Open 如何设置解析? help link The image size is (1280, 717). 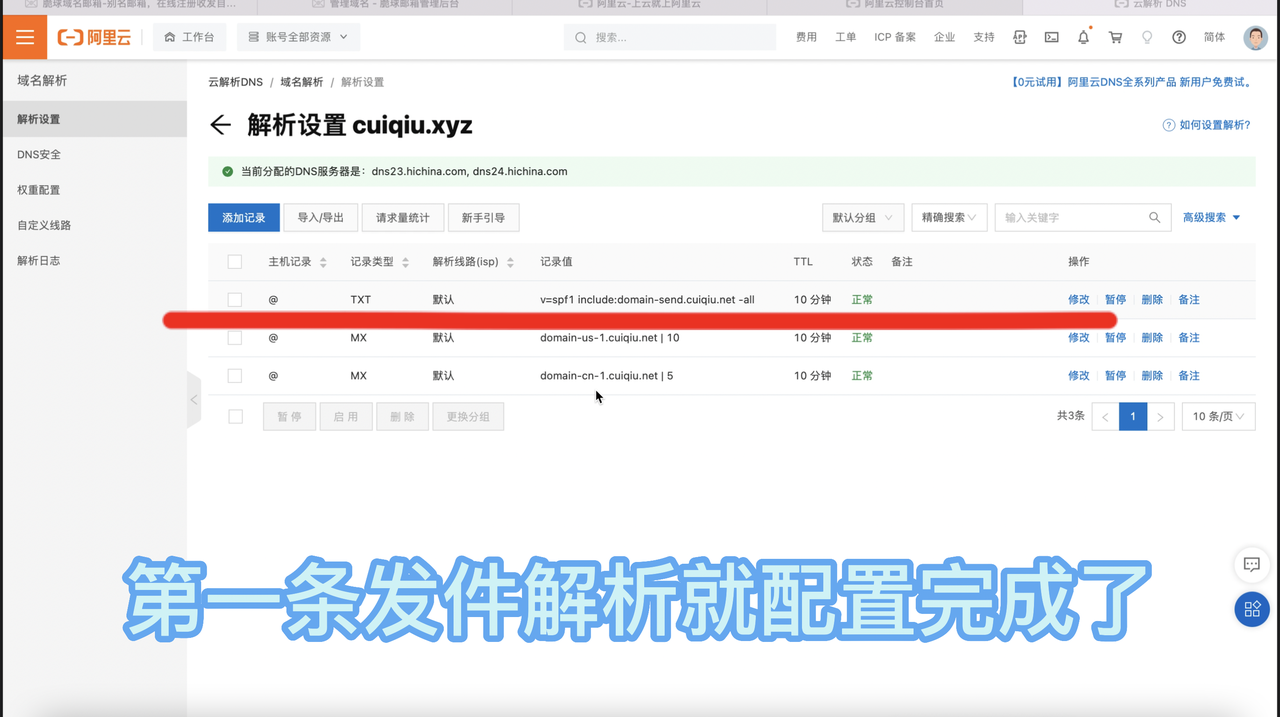coord(1206,125)
